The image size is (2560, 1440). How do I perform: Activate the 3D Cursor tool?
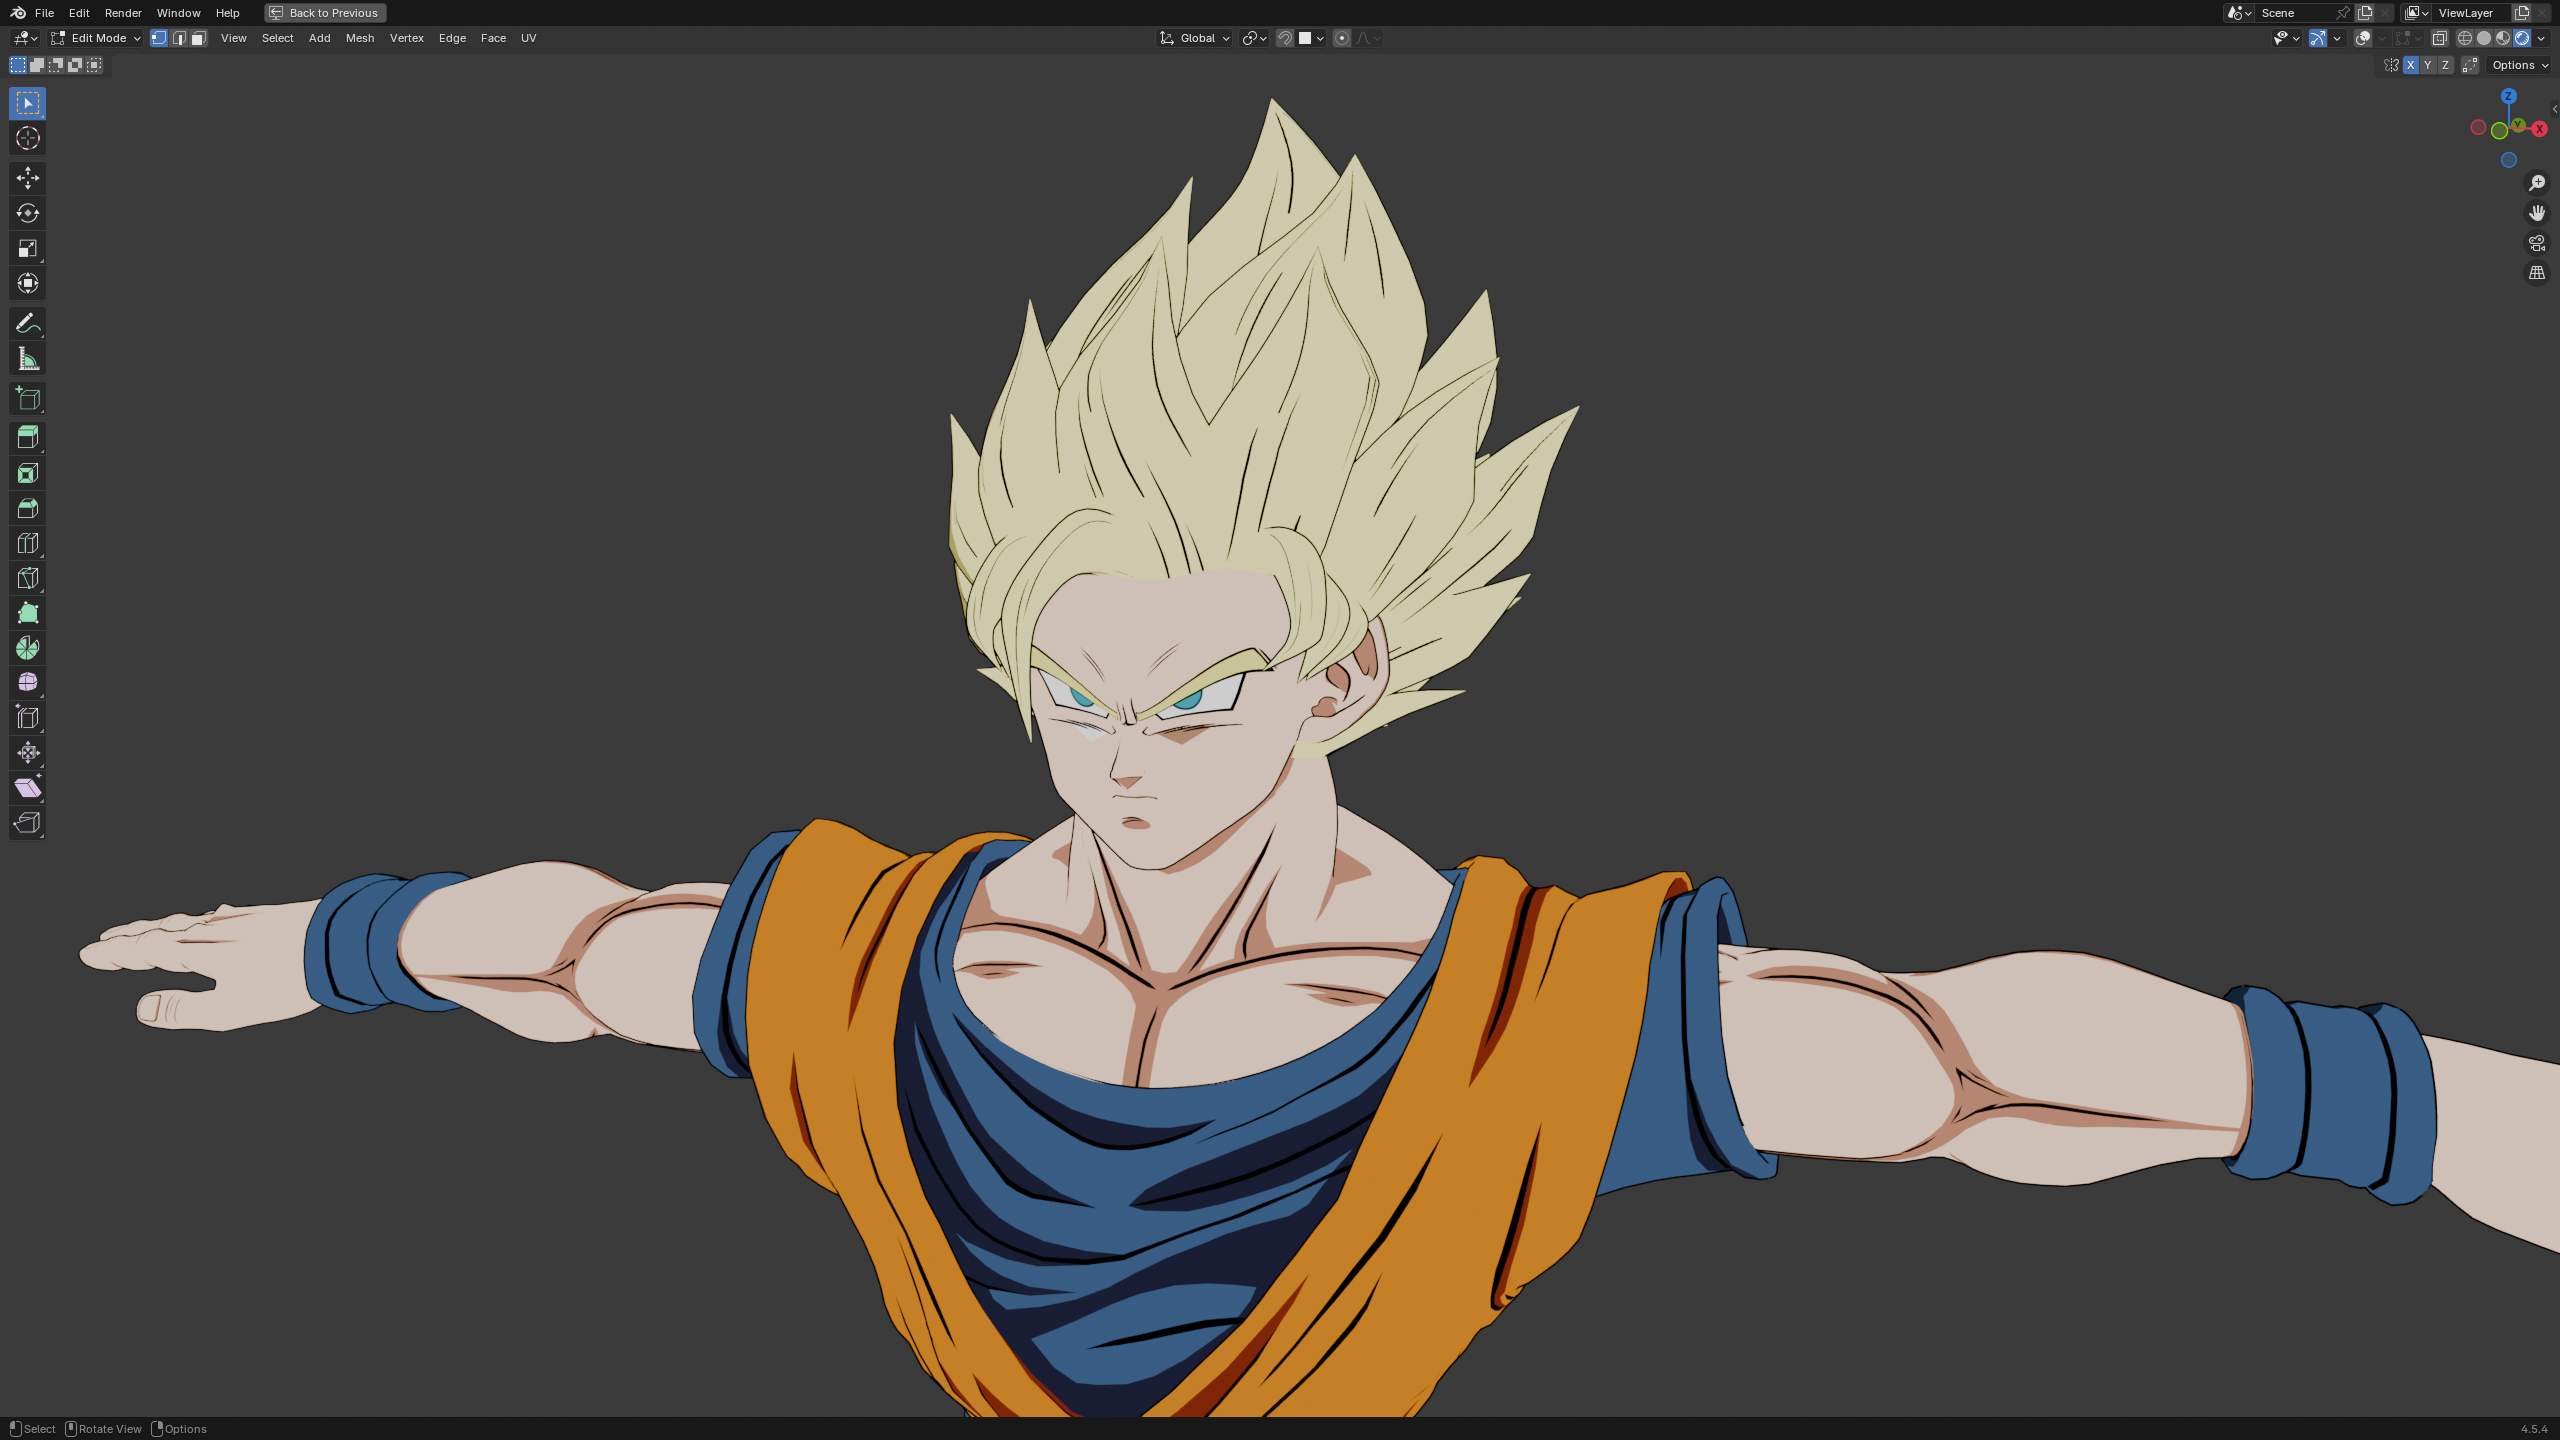click(28, 138)
